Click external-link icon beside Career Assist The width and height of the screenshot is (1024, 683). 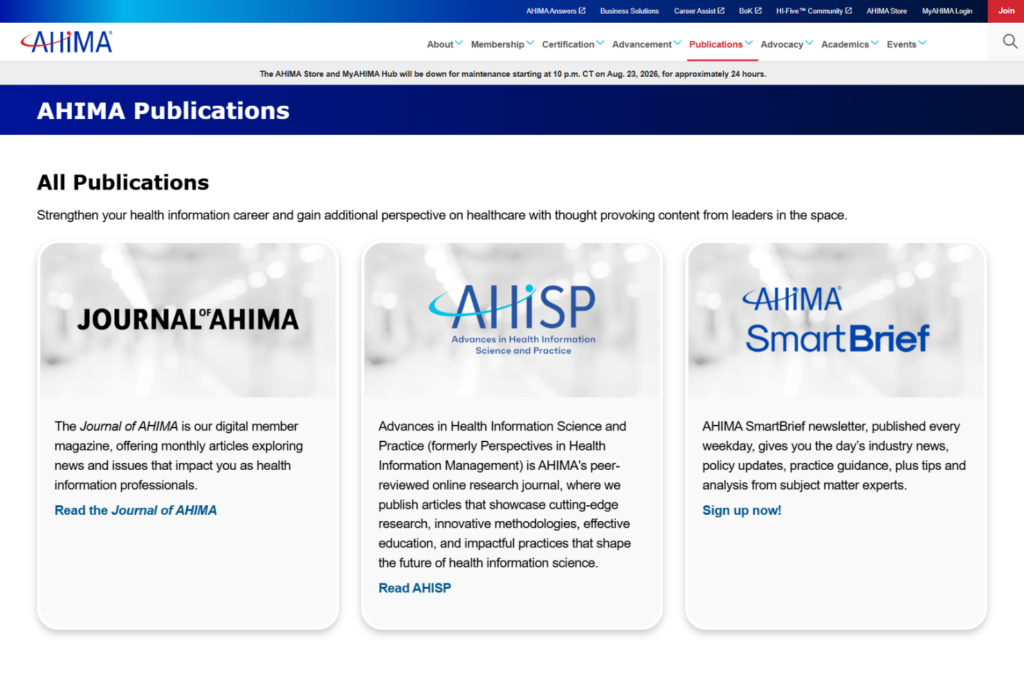[x=721, y=10]
